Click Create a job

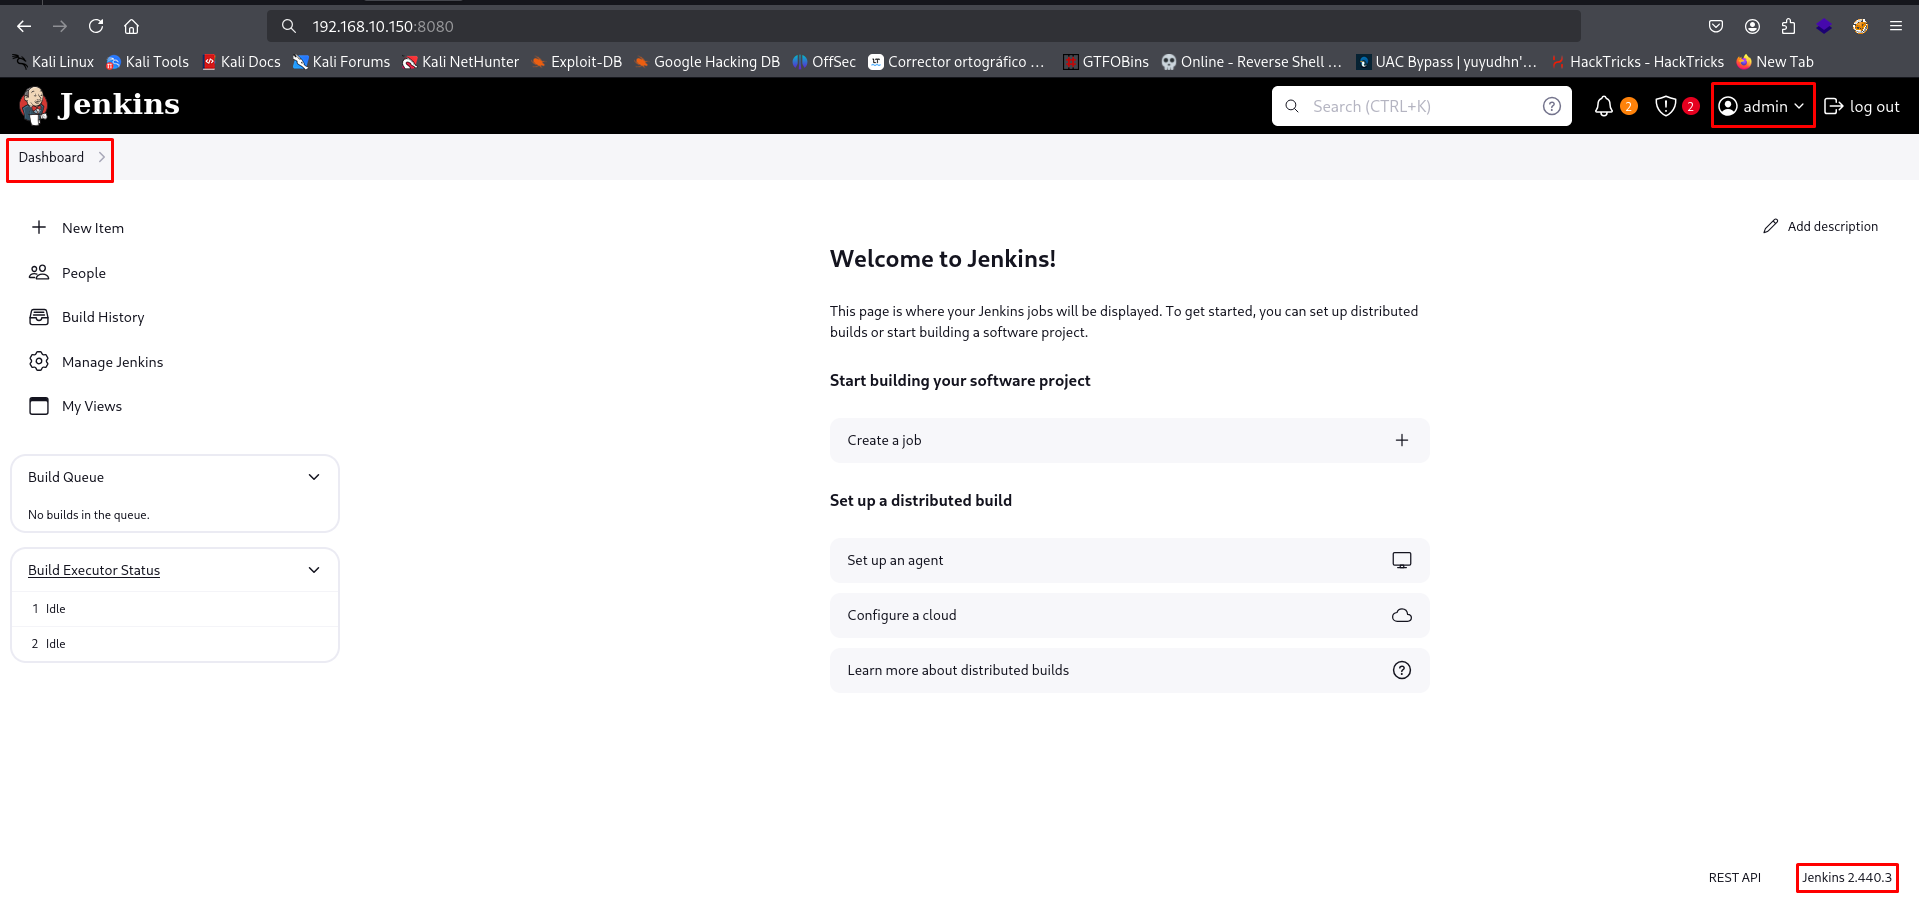[x=1129, y=440]
